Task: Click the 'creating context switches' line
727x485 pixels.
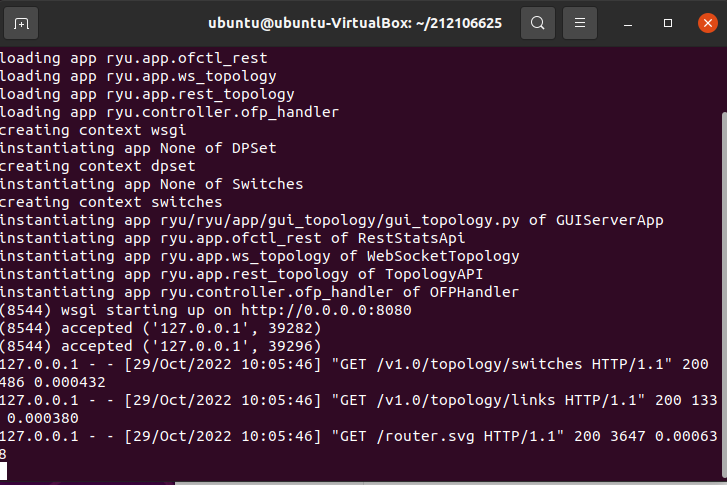Action: pos(110,202)
